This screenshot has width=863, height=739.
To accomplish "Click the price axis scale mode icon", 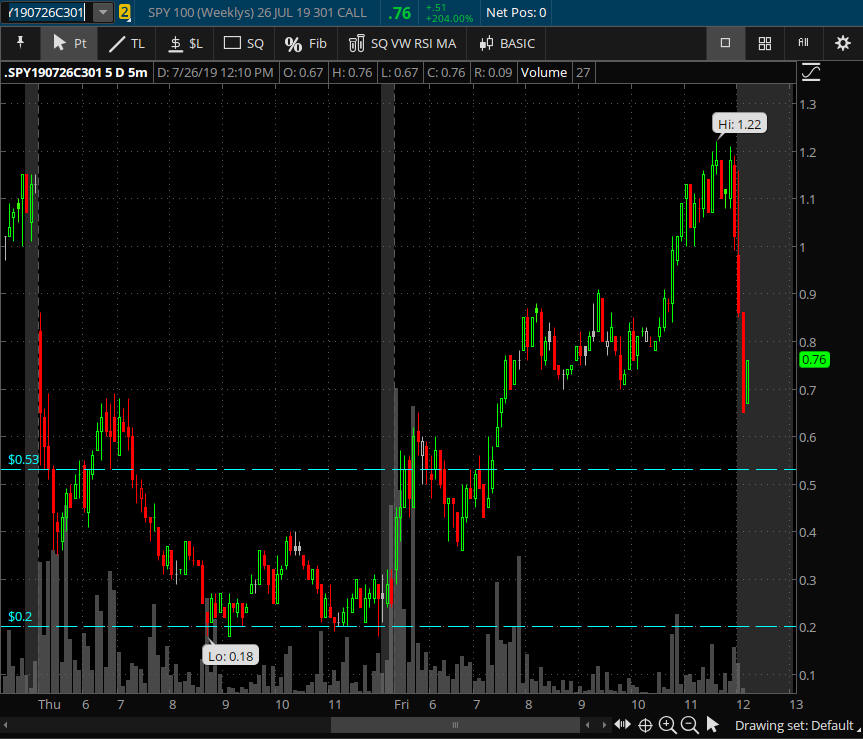I will (x=811, y=72).
